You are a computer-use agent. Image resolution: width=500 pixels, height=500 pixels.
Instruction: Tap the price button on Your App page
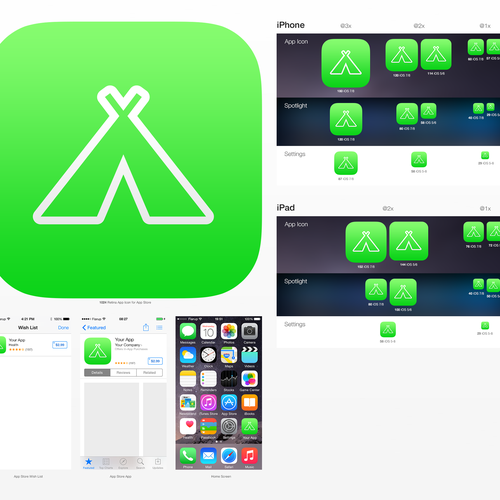[155, 361]
